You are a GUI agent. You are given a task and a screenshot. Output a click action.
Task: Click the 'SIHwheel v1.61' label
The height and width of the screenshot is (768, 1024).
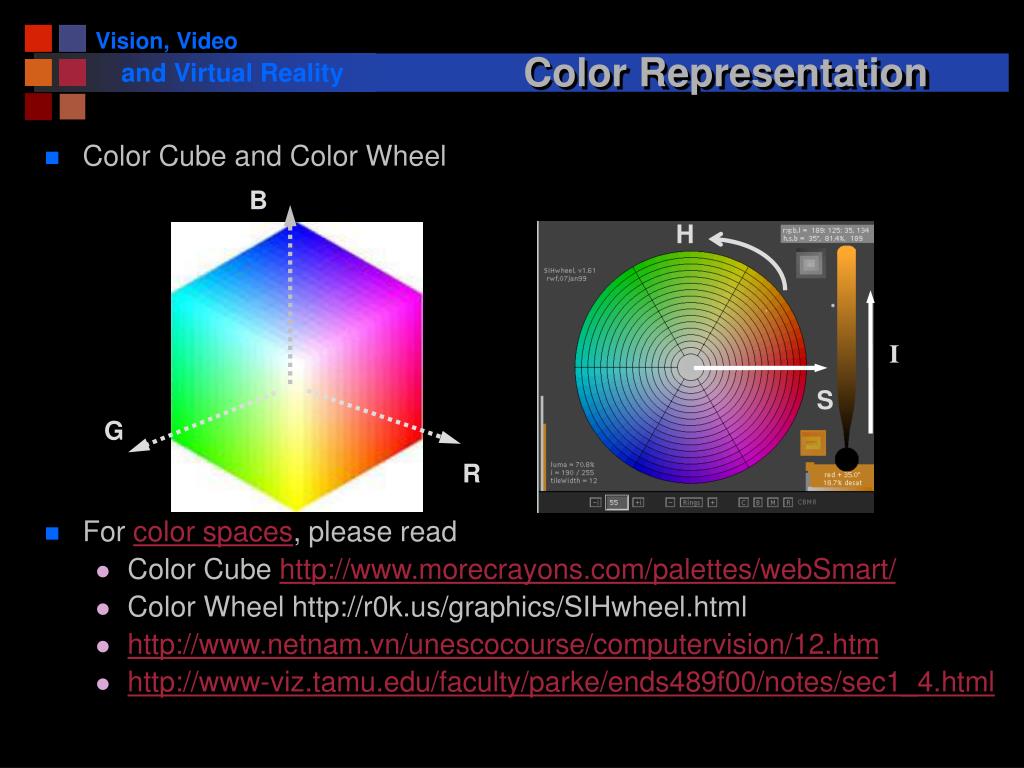[x=569, y=270]
